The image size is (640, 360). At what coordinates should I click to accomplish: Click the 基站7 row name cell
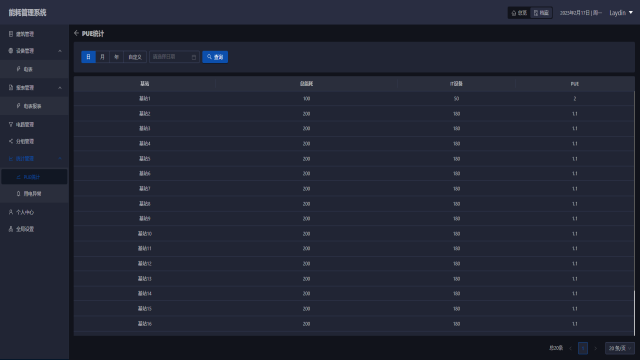[x=144, y=189]
